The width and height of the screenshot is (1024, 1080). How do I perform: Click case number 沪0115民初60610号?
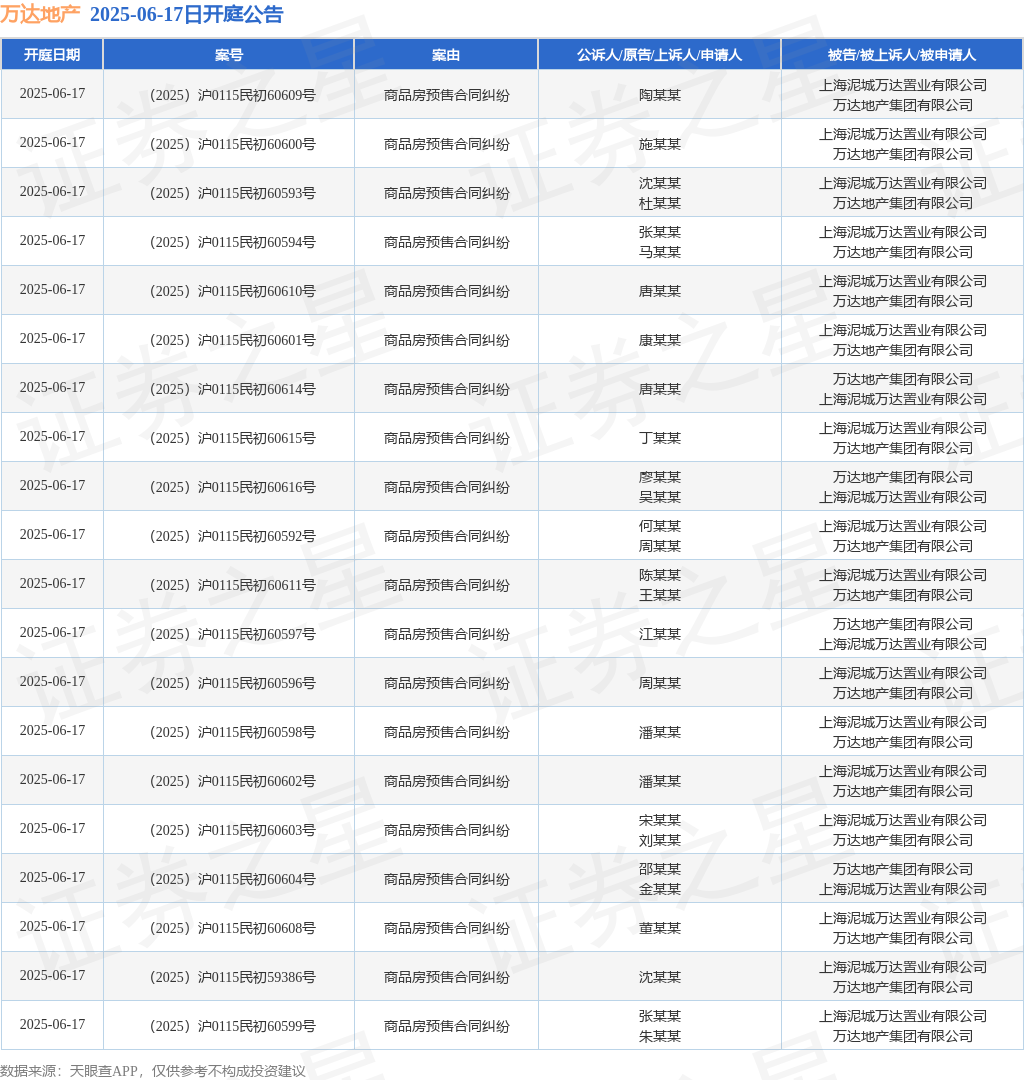click(x=233, y=291)
